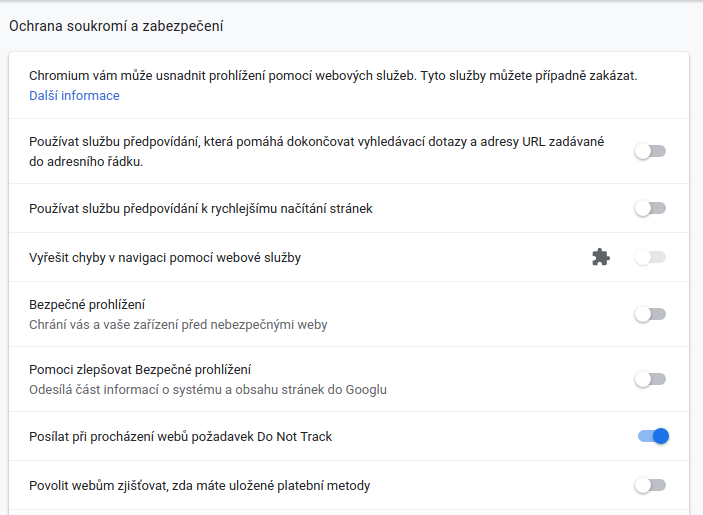Enable the URL and search query prediction toggle

[650, 151]
